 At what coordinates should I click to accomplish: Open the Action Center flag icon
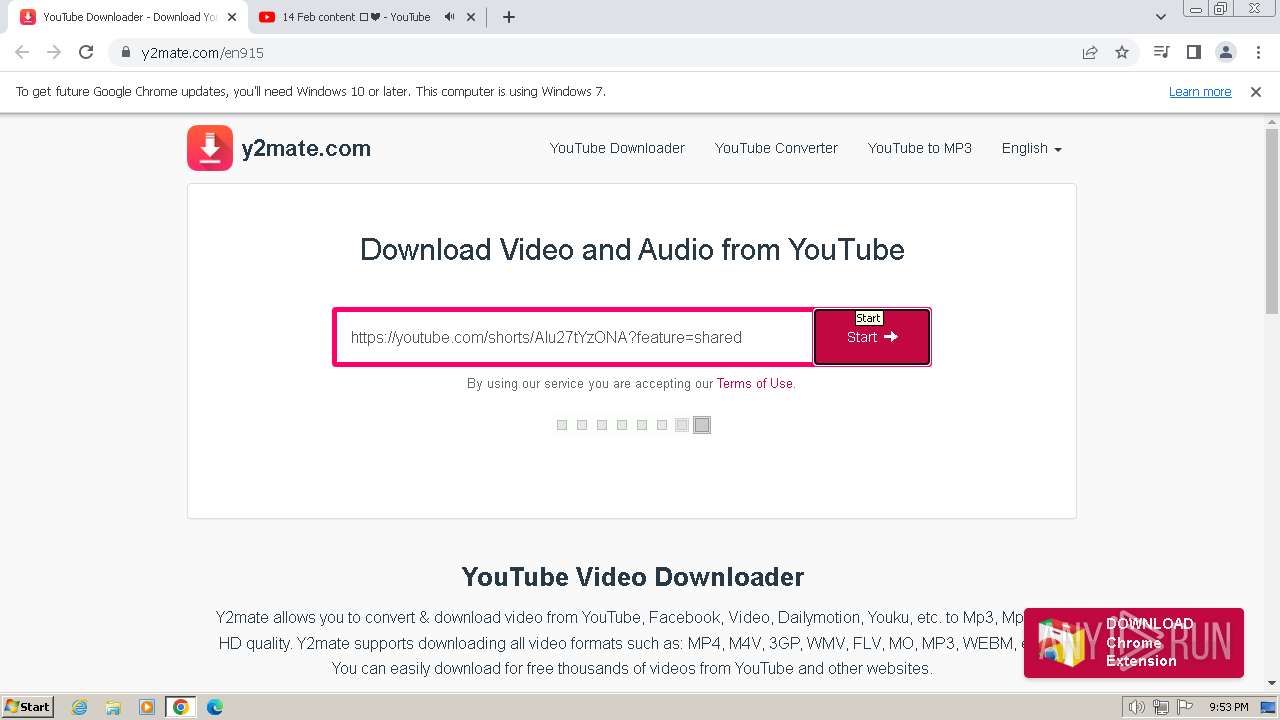1184,707
